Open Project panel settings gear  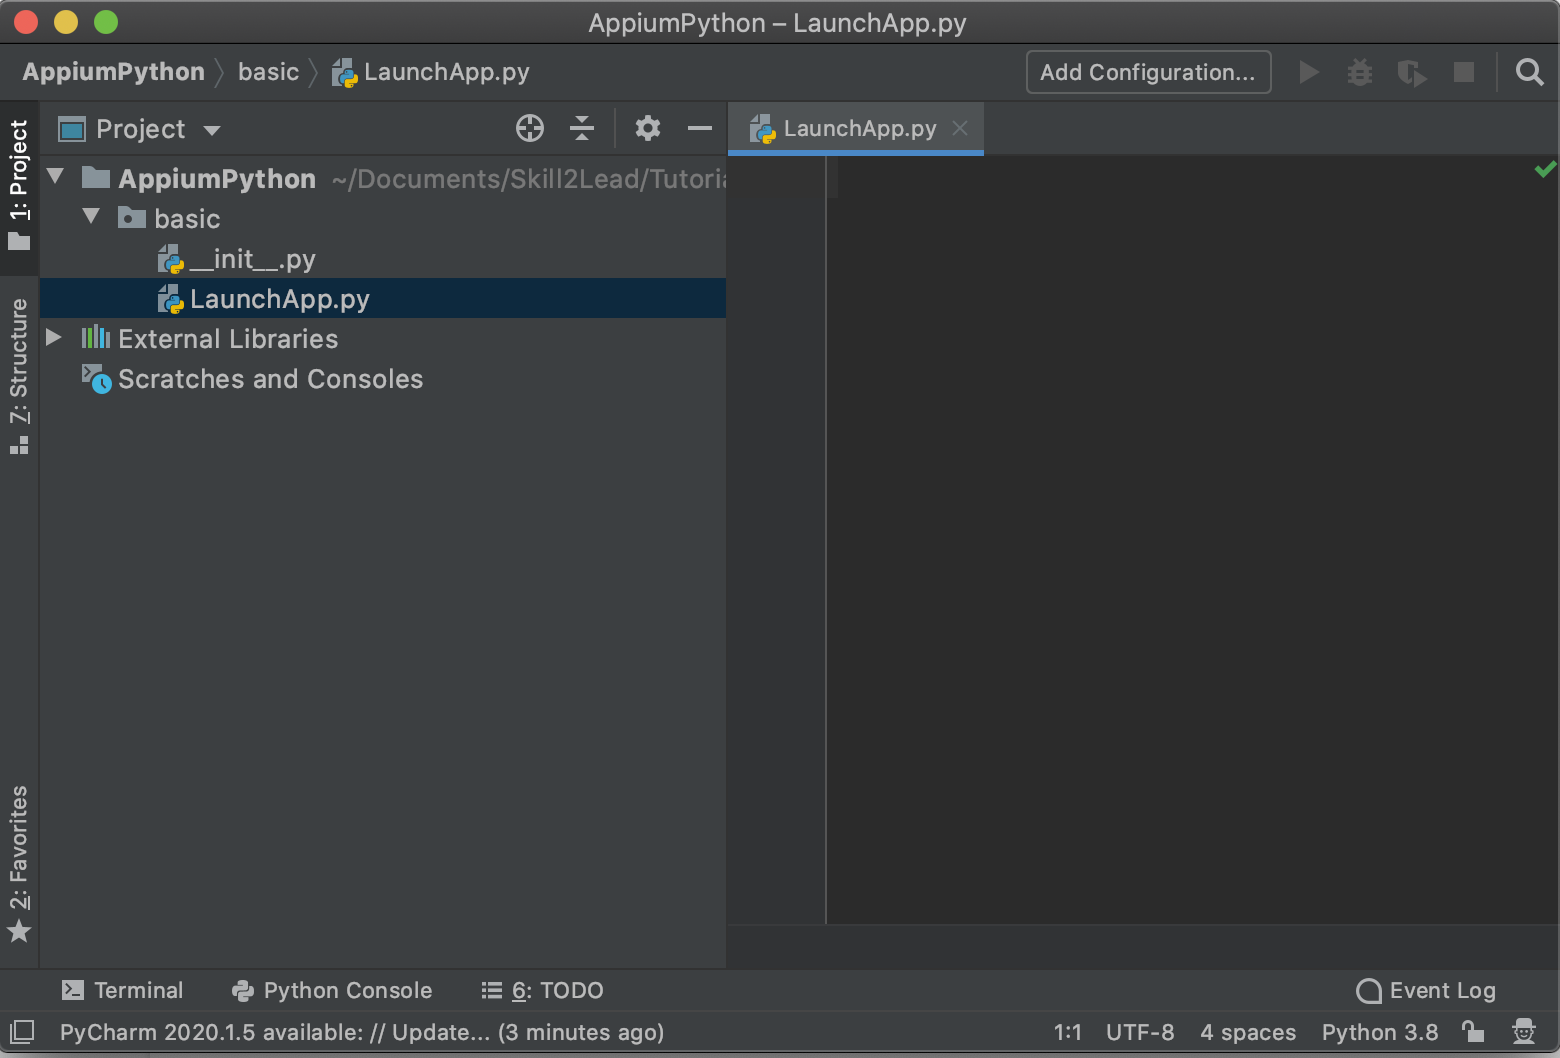coord(648,128)
